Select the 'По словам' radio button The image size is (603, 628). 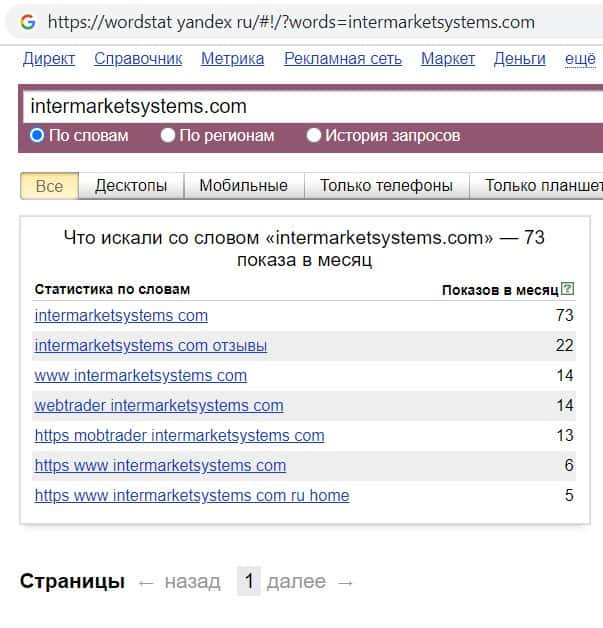[x=37, y=135]
